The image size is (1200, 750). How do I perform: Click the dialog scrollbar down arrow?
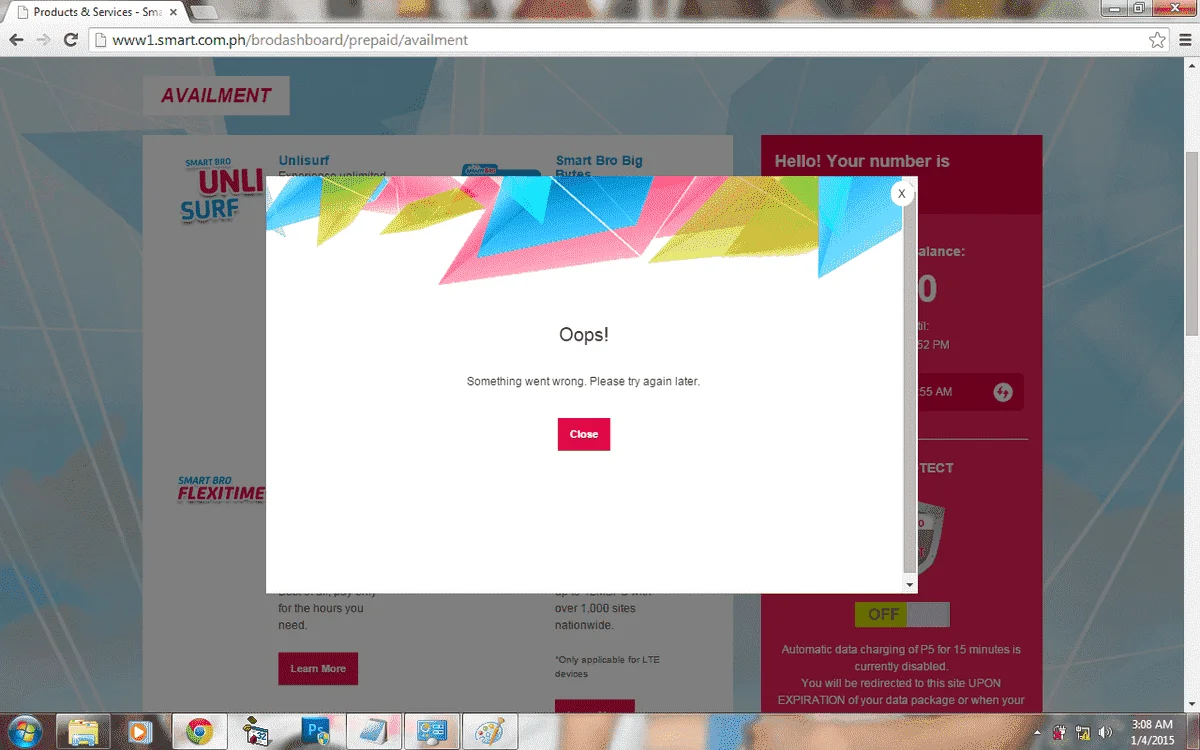[909, 584]
